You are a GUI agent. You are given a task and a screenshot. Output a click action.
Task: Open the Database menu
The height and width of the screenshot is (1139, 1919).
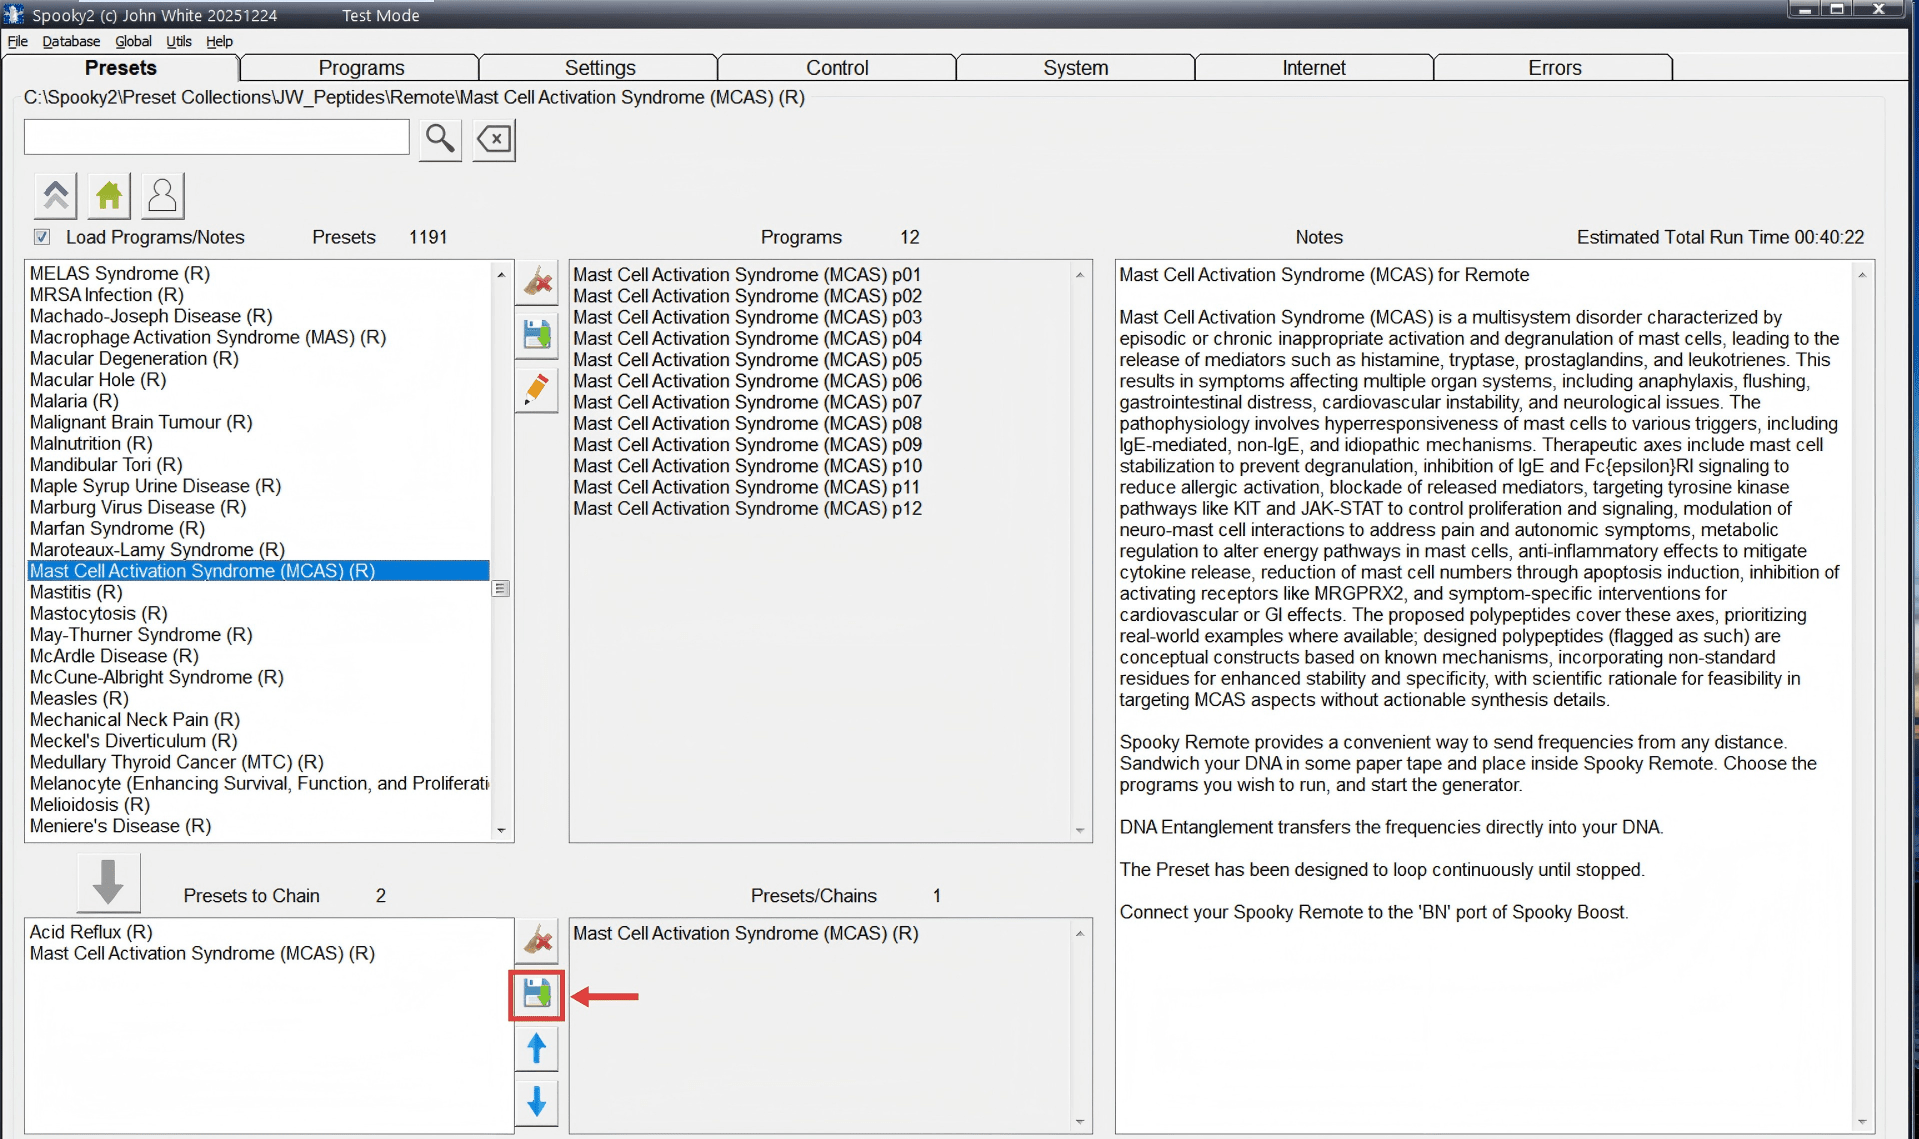(71, 41)
